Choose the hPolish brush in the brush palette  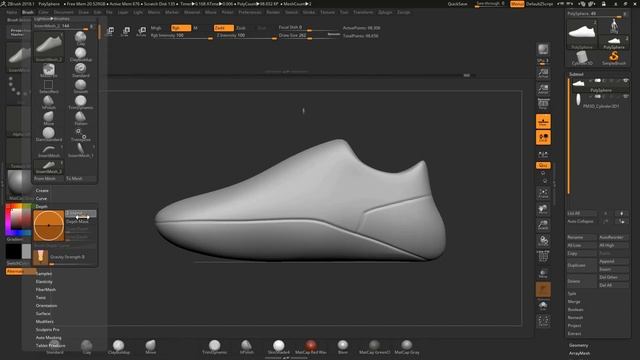[49, 102]
